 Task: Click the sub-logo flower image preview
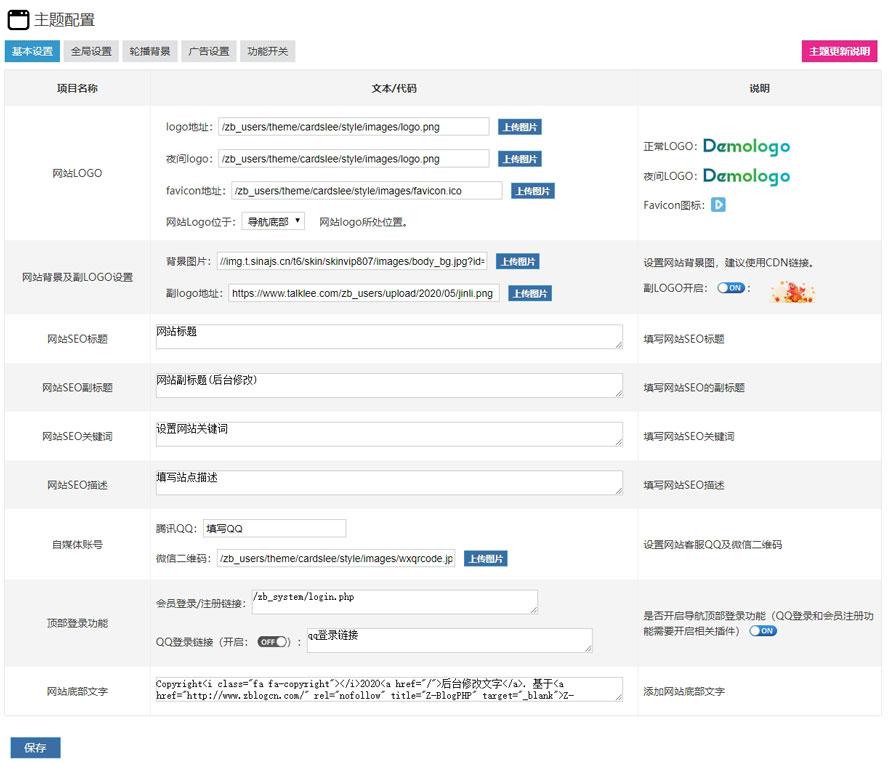[791, 292]
